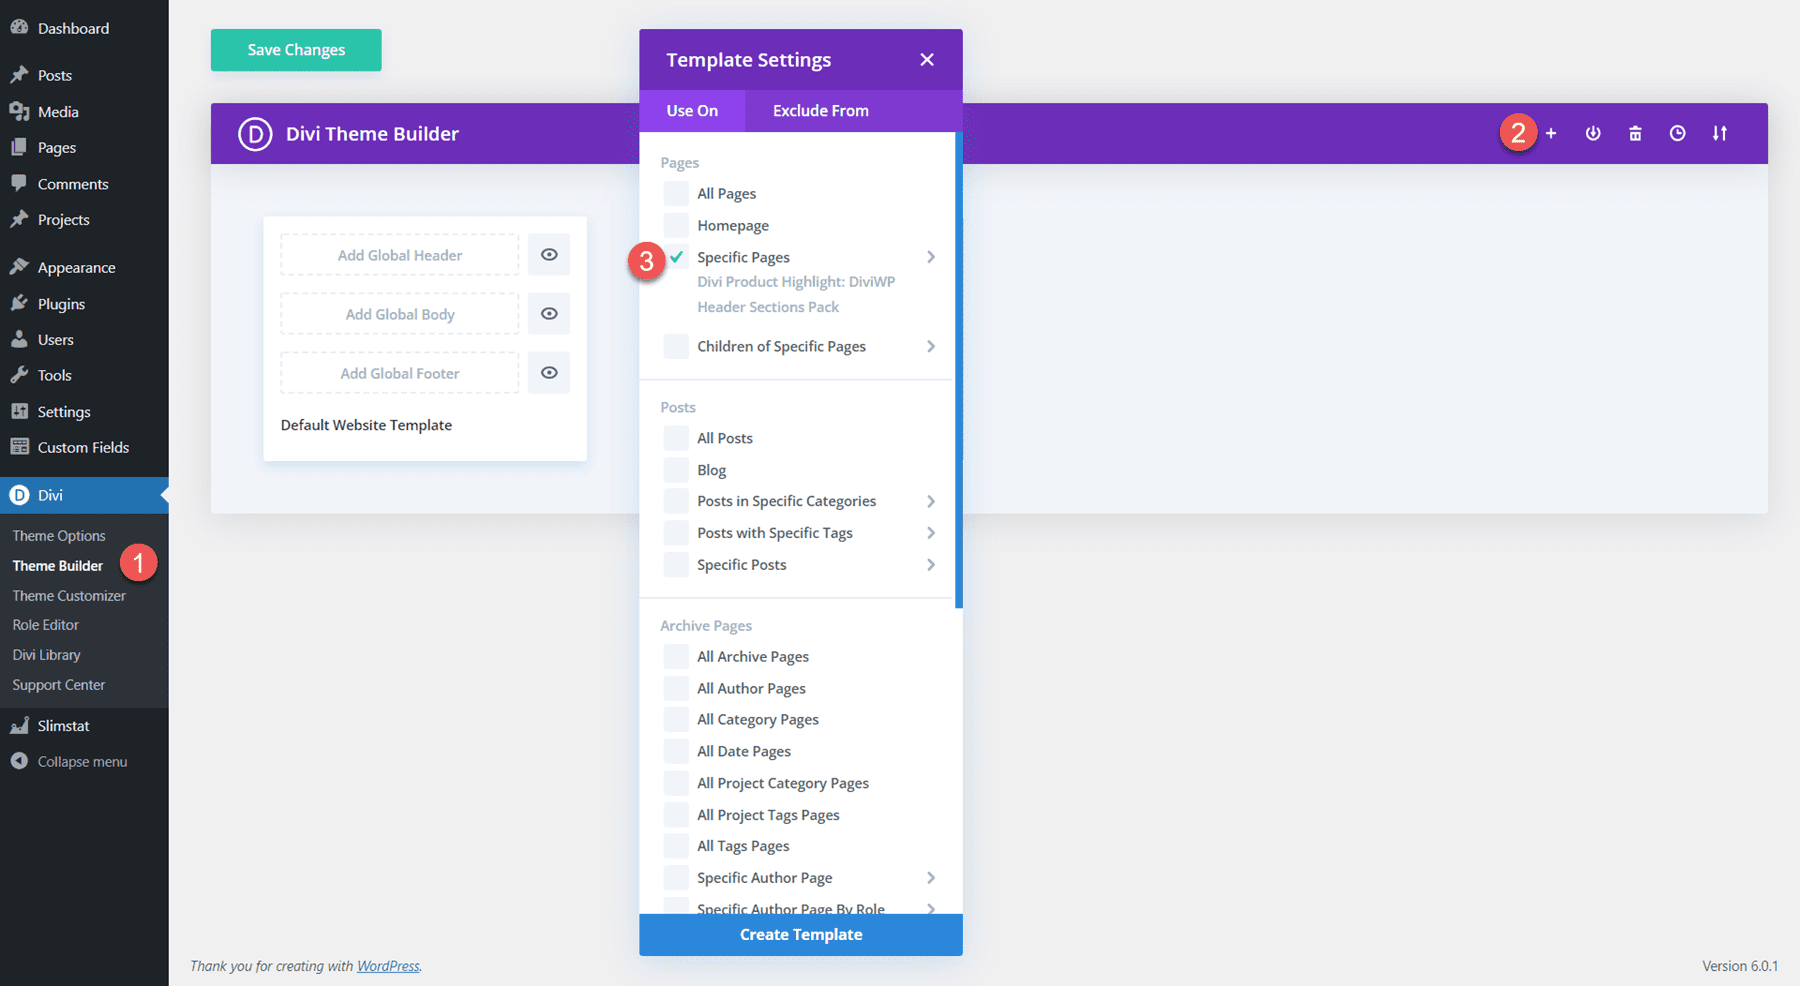Switch to the Exclude From tab

coord(820,110)
